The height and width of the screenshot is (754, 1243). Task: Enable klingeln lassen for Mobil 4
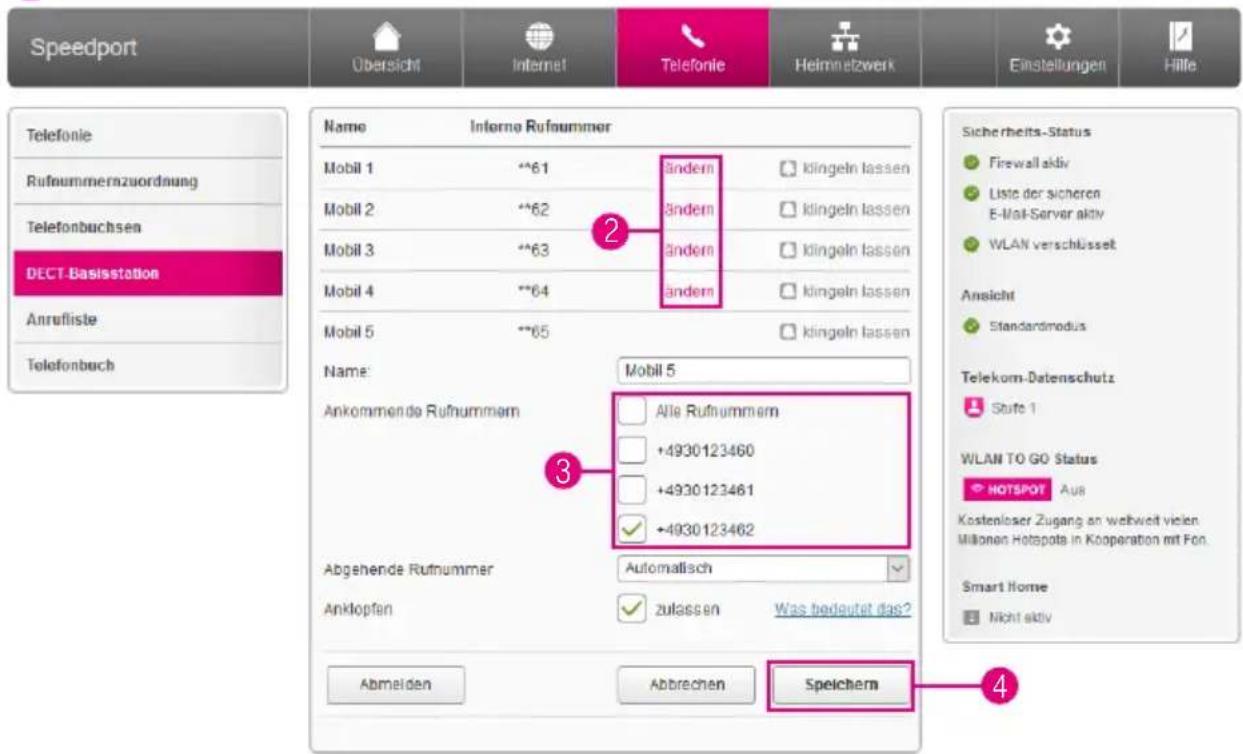[x=788, y=291]
